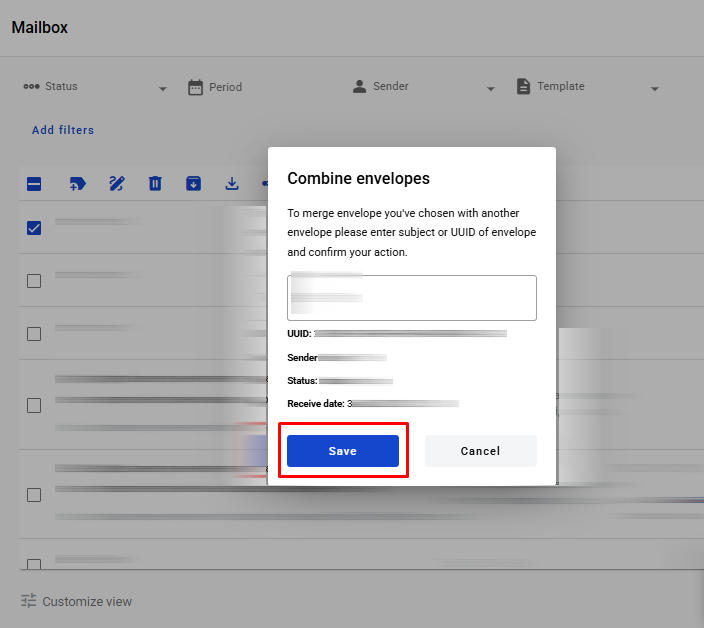The image size is (704, 628).
Task: Click the edit signature pen toolbar icon
Action: [117, 184]
